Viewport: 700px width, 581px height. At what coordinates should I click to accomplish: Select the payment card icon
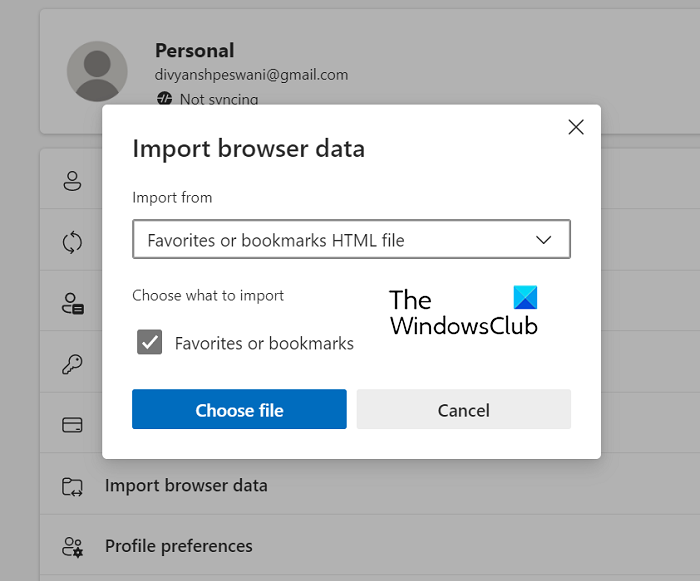(72, 425)
